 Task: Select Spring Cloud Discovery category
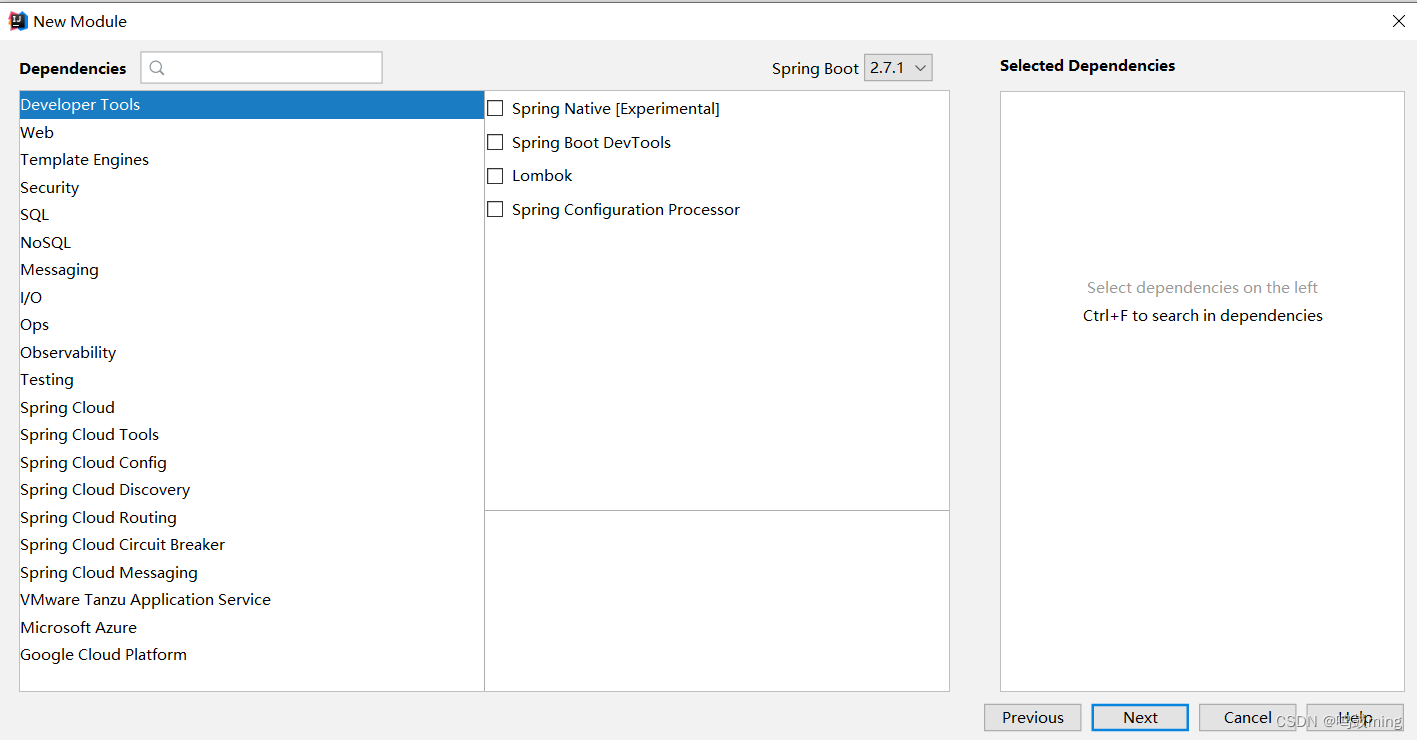pyautogui.click(x=105, y=490)
